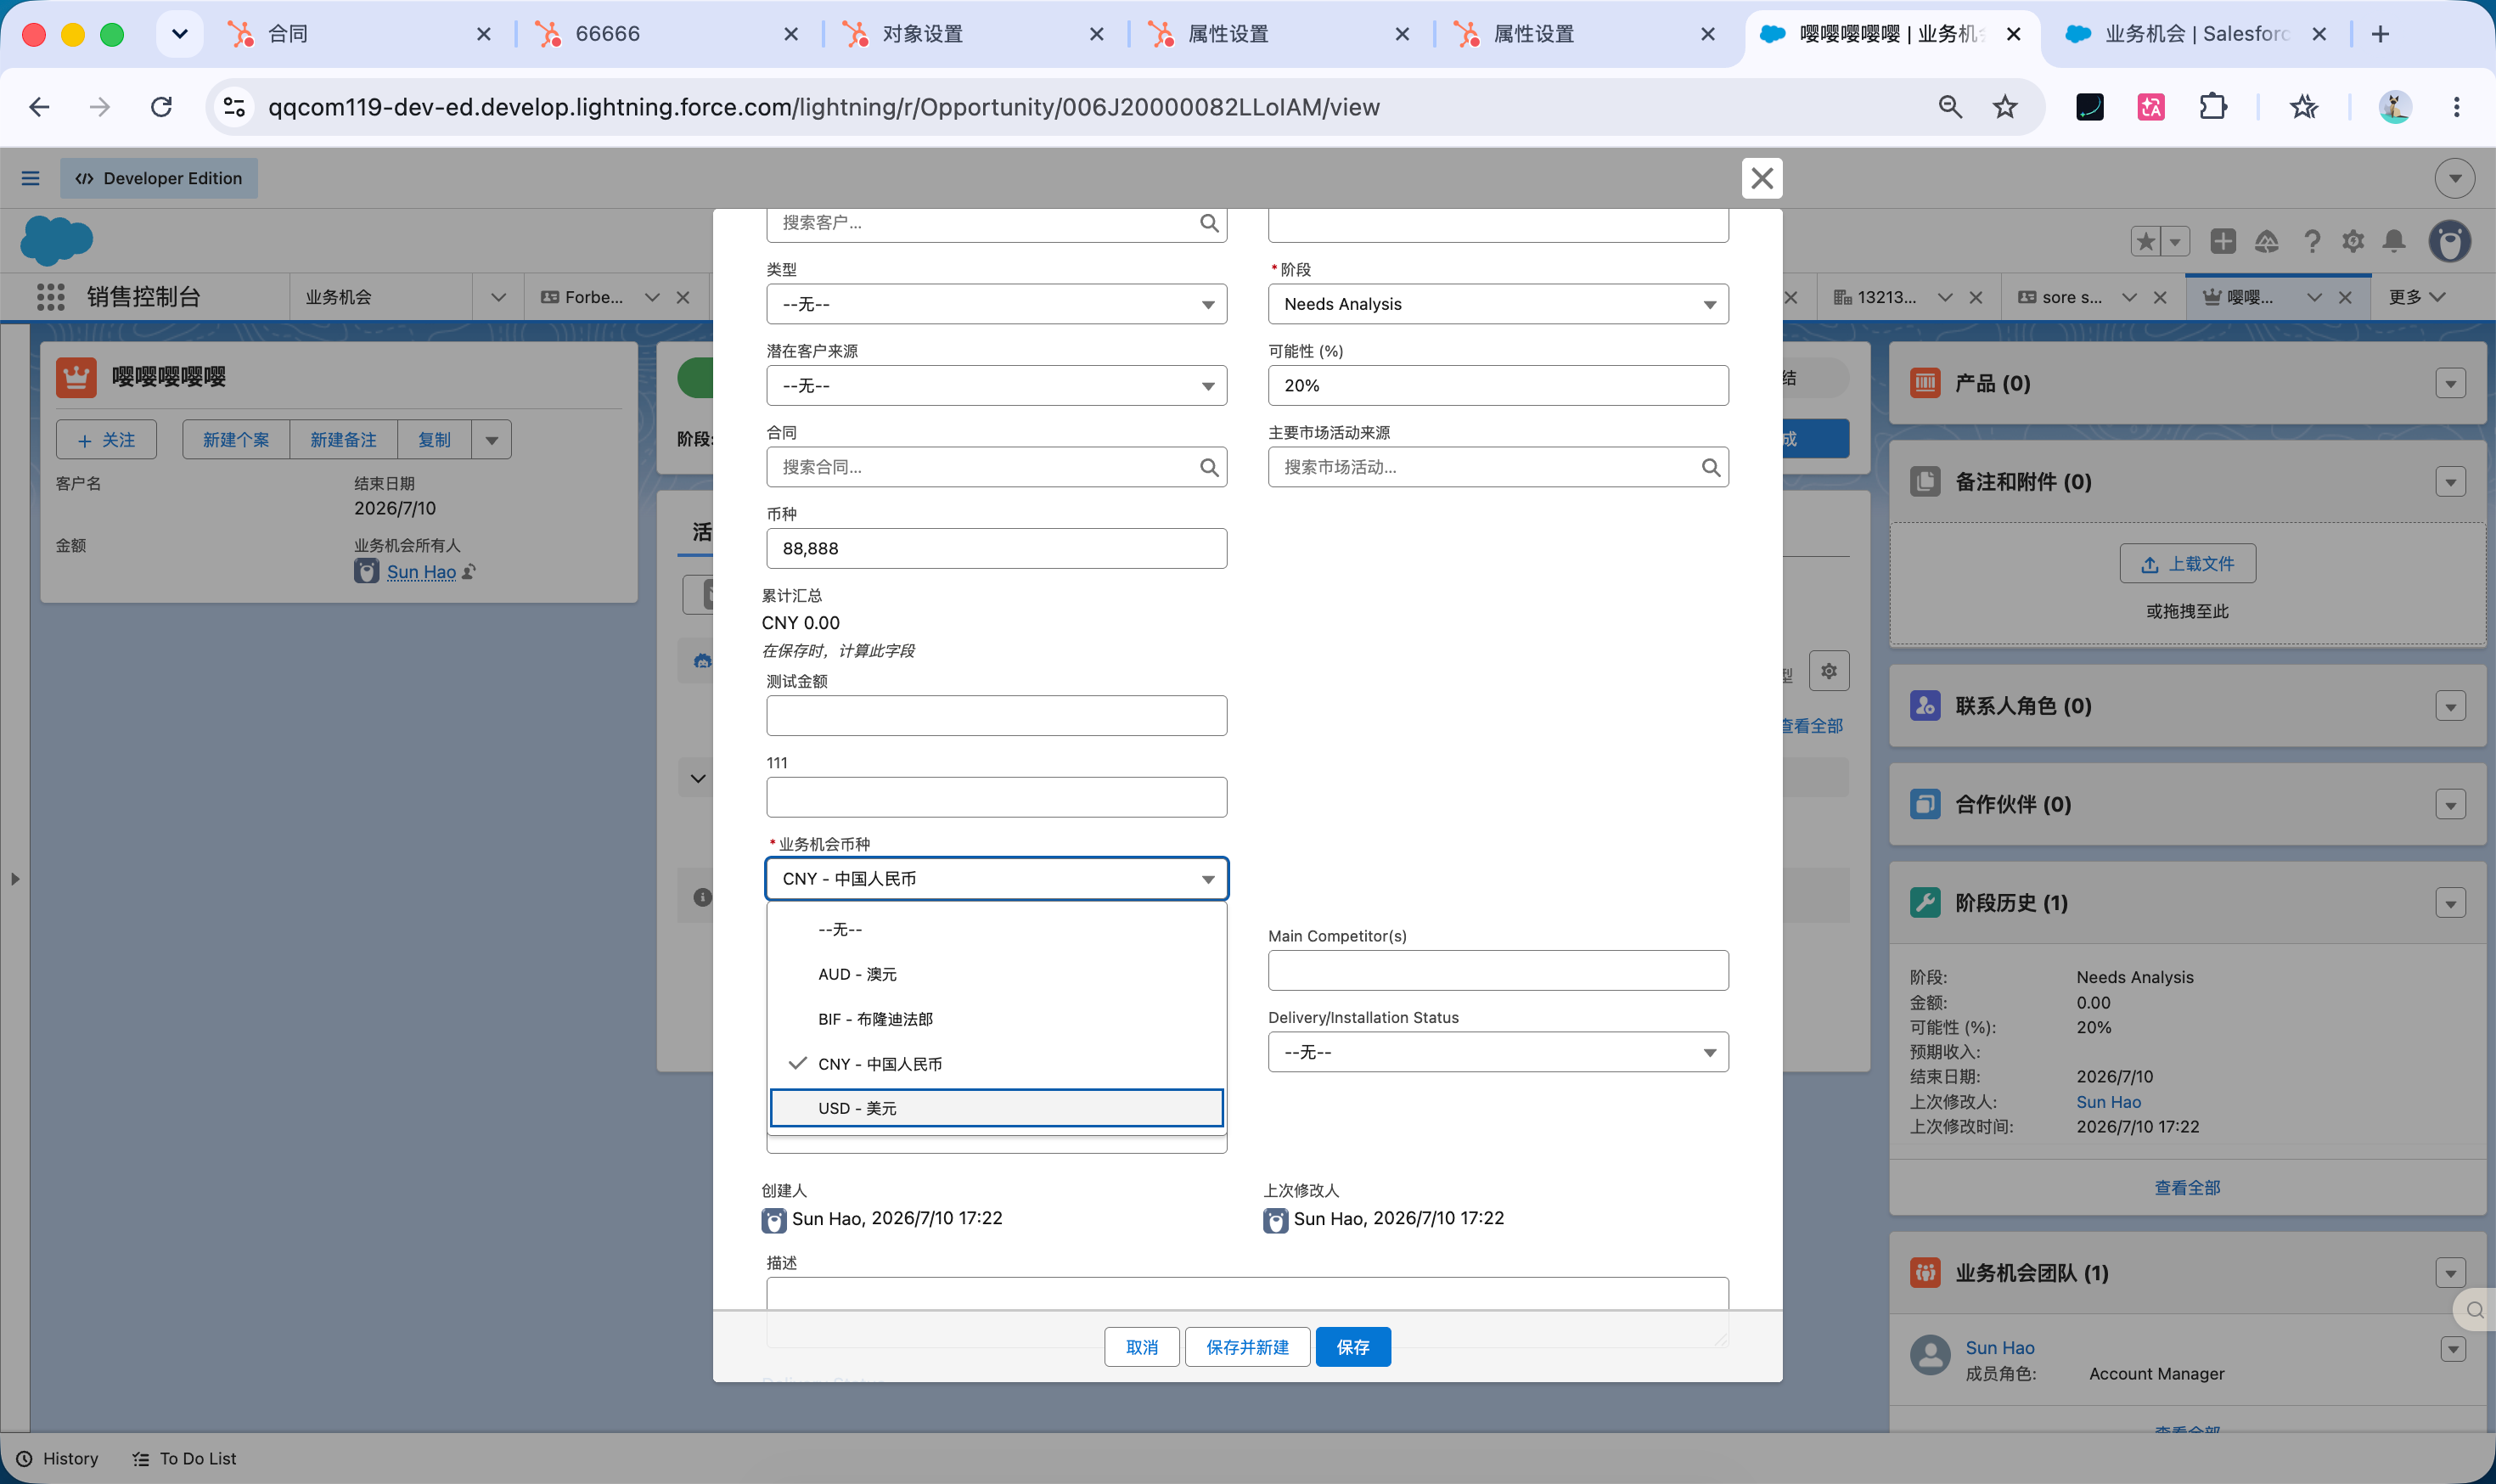Open History in utility bar
The height and width of the screenshot is (1484, 2496).
click(58, 1458)
